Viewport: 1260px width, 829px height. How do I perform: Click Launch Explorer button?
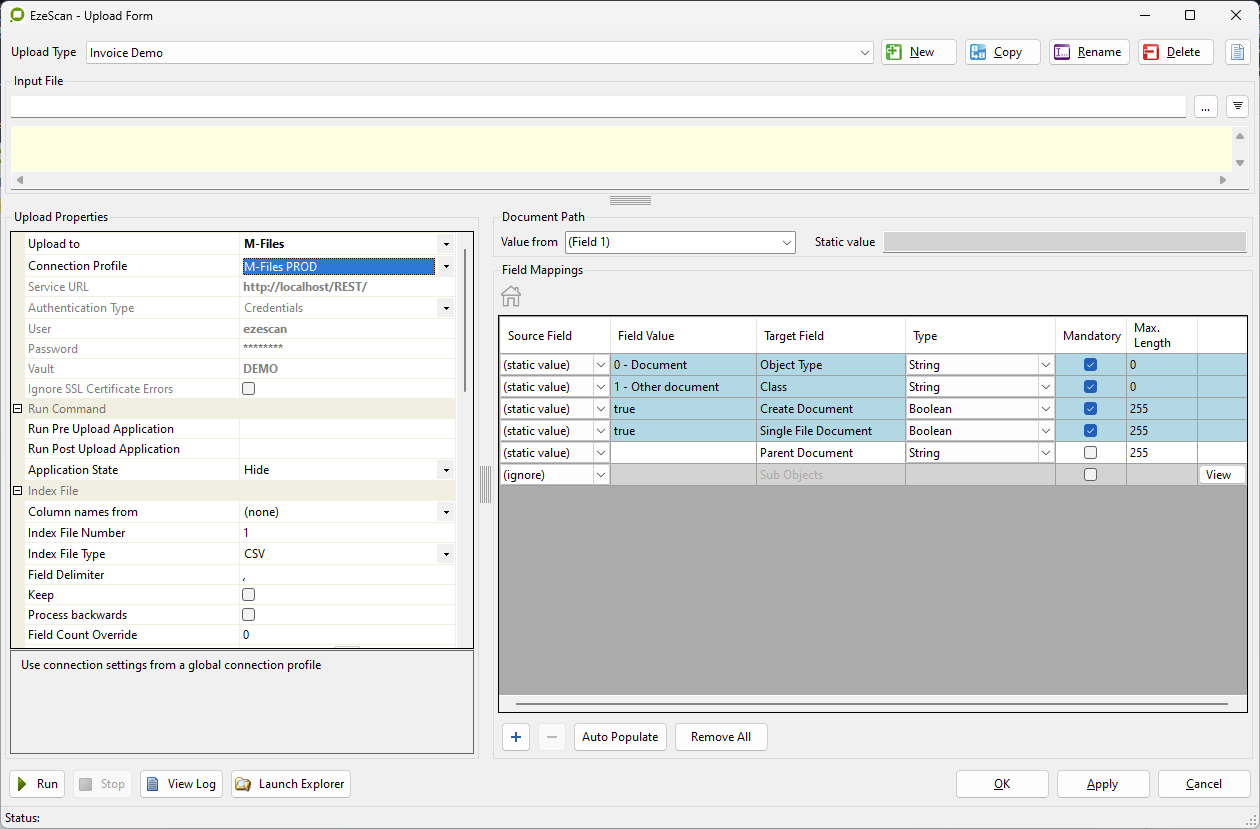pos(291,784)
